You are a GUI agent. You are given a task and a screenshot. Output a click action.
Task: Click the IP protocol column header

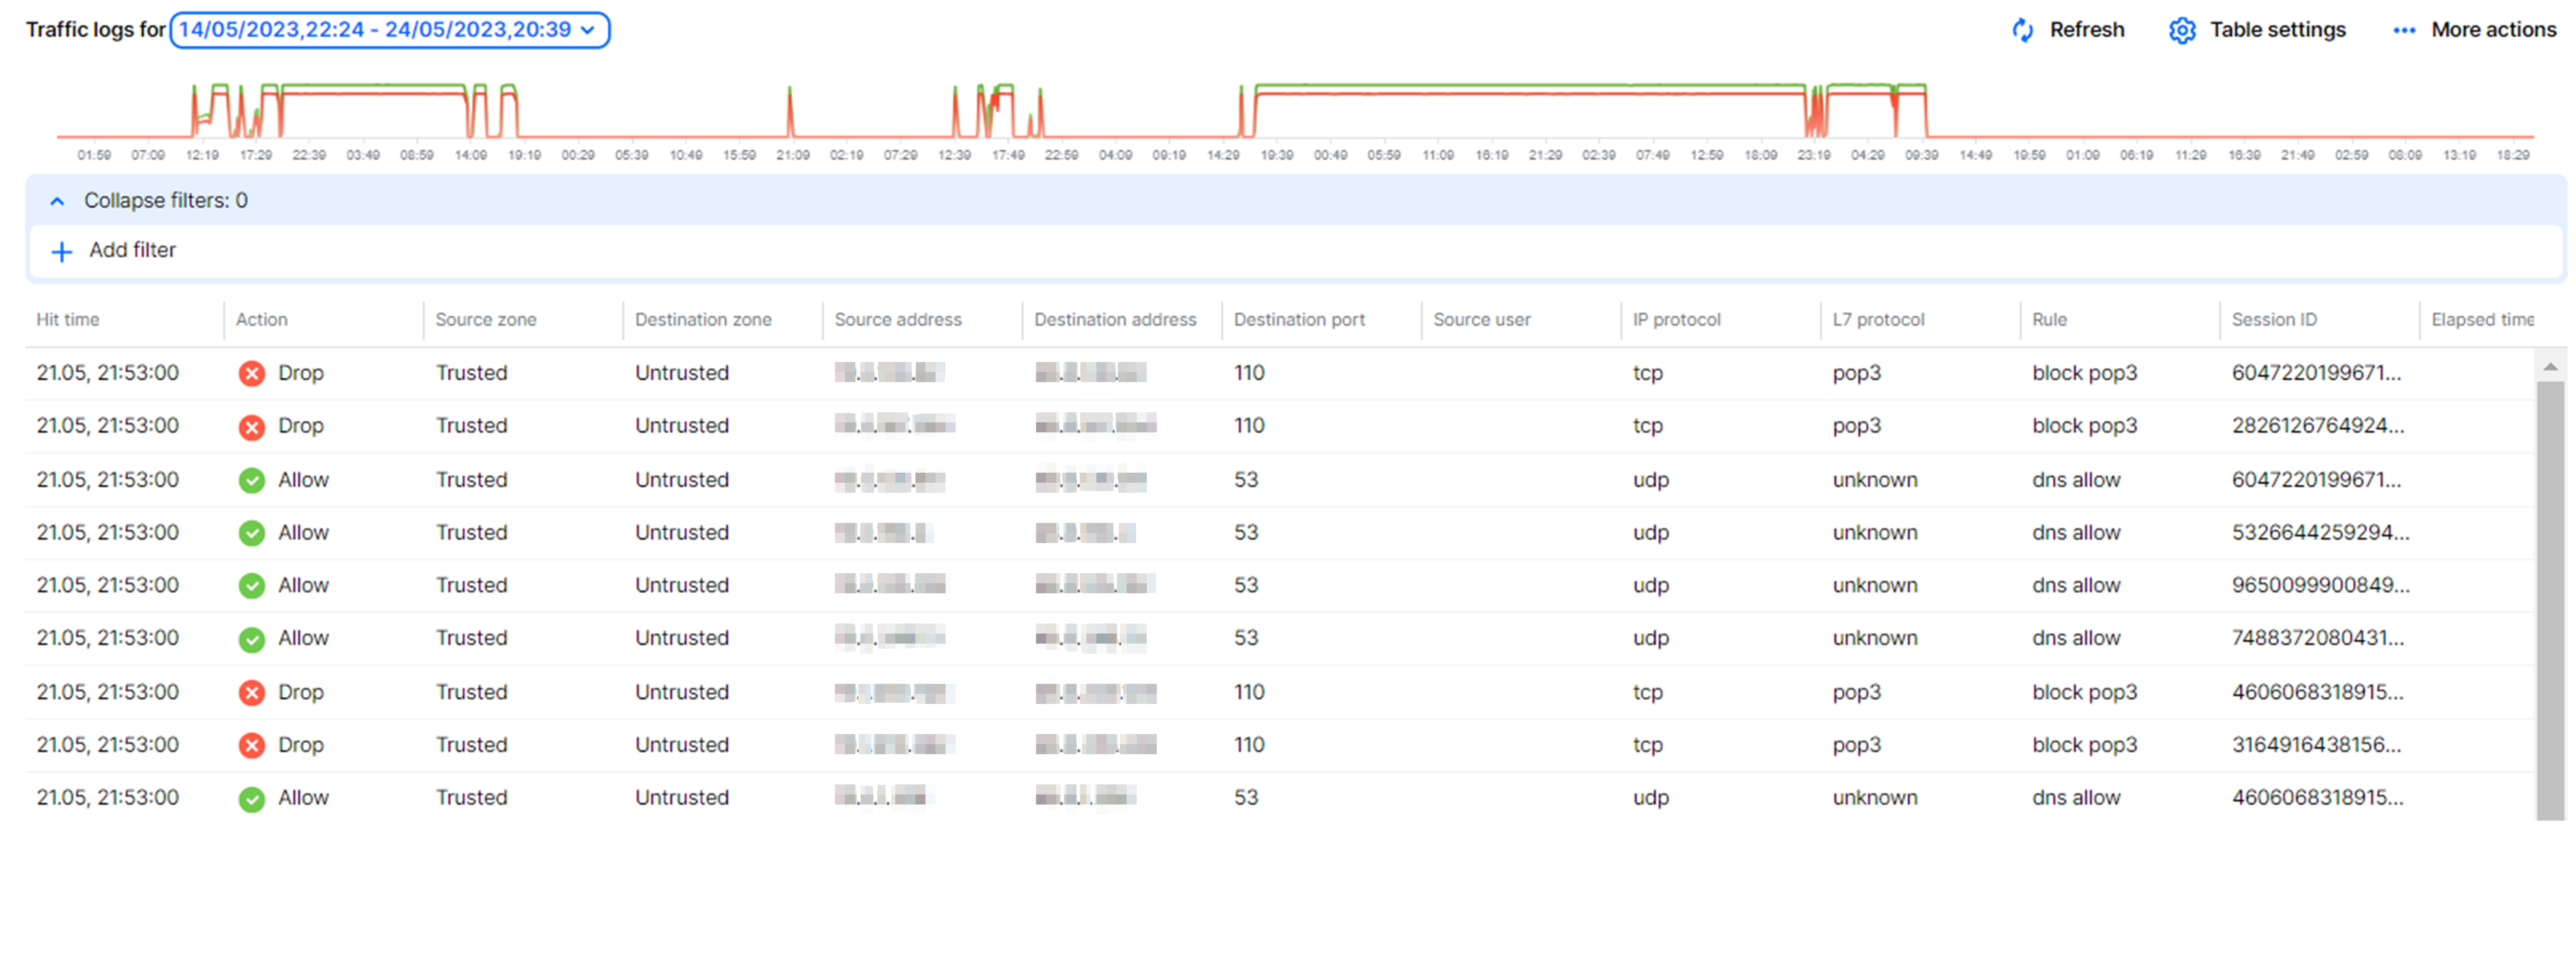click(1677, 320)
